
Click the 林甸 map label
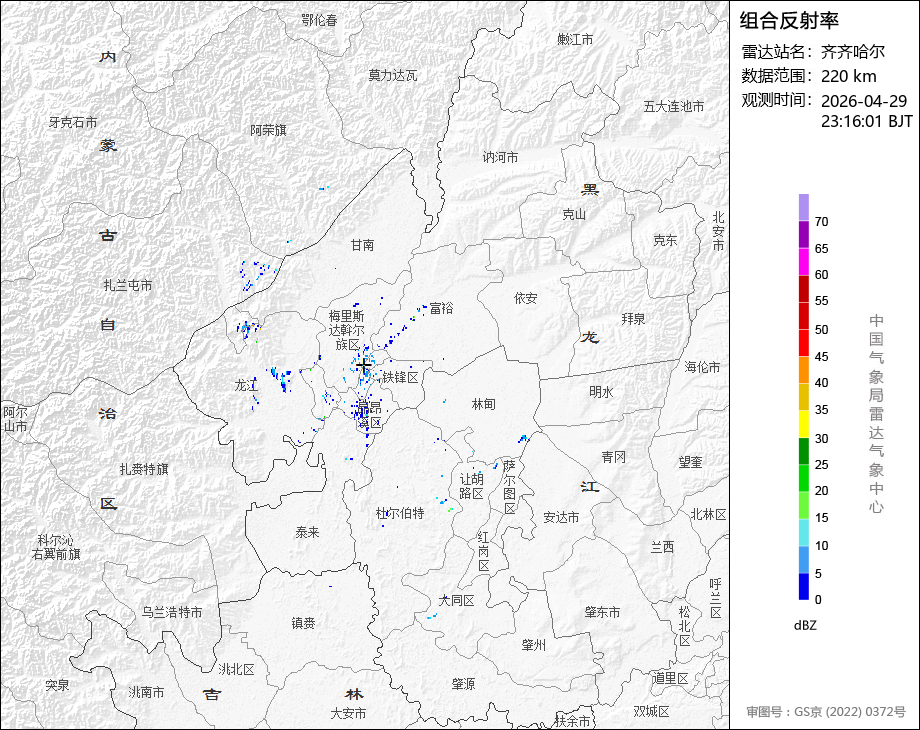pos(483,404)
